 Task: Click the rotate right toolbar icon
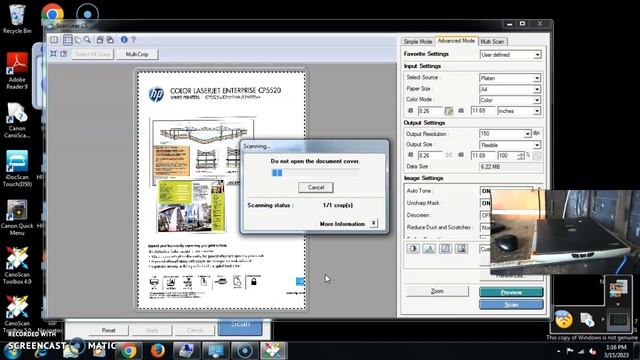tap(110, 40)
